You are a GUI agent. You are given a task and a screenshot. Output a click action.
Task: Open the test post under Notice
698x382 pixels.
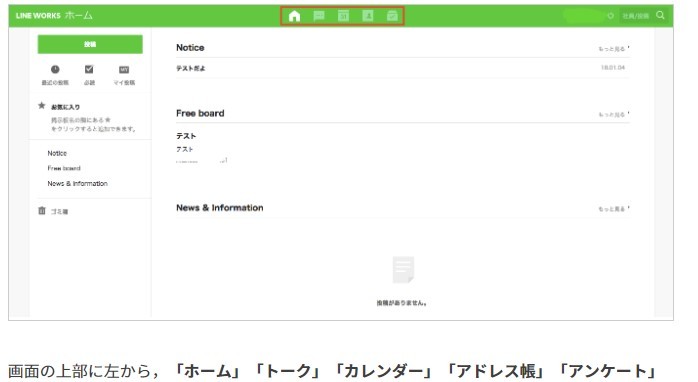click(x=191, y=68)
